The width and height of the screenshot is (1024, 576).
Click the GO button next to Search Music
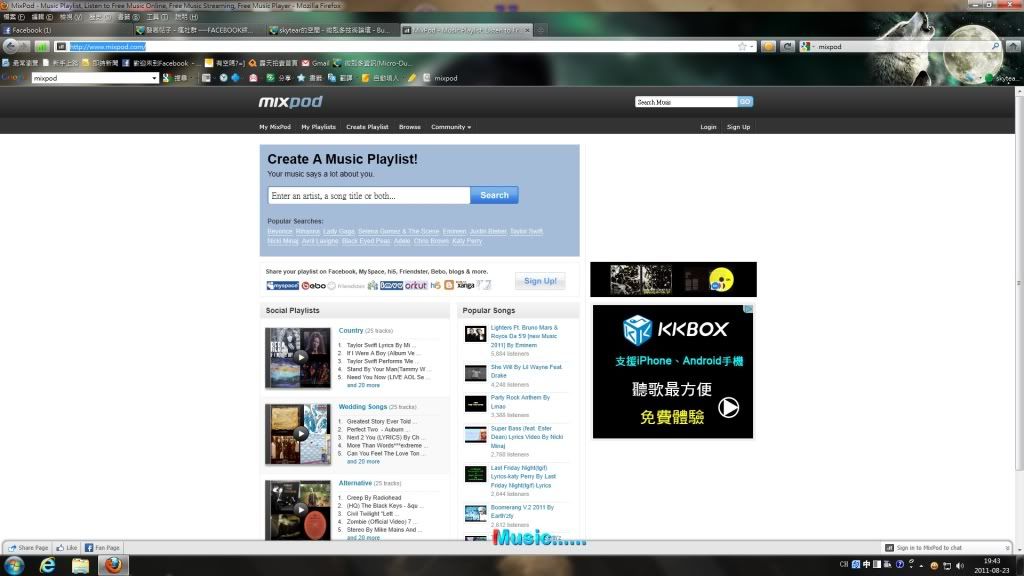[x=745, y=102]
